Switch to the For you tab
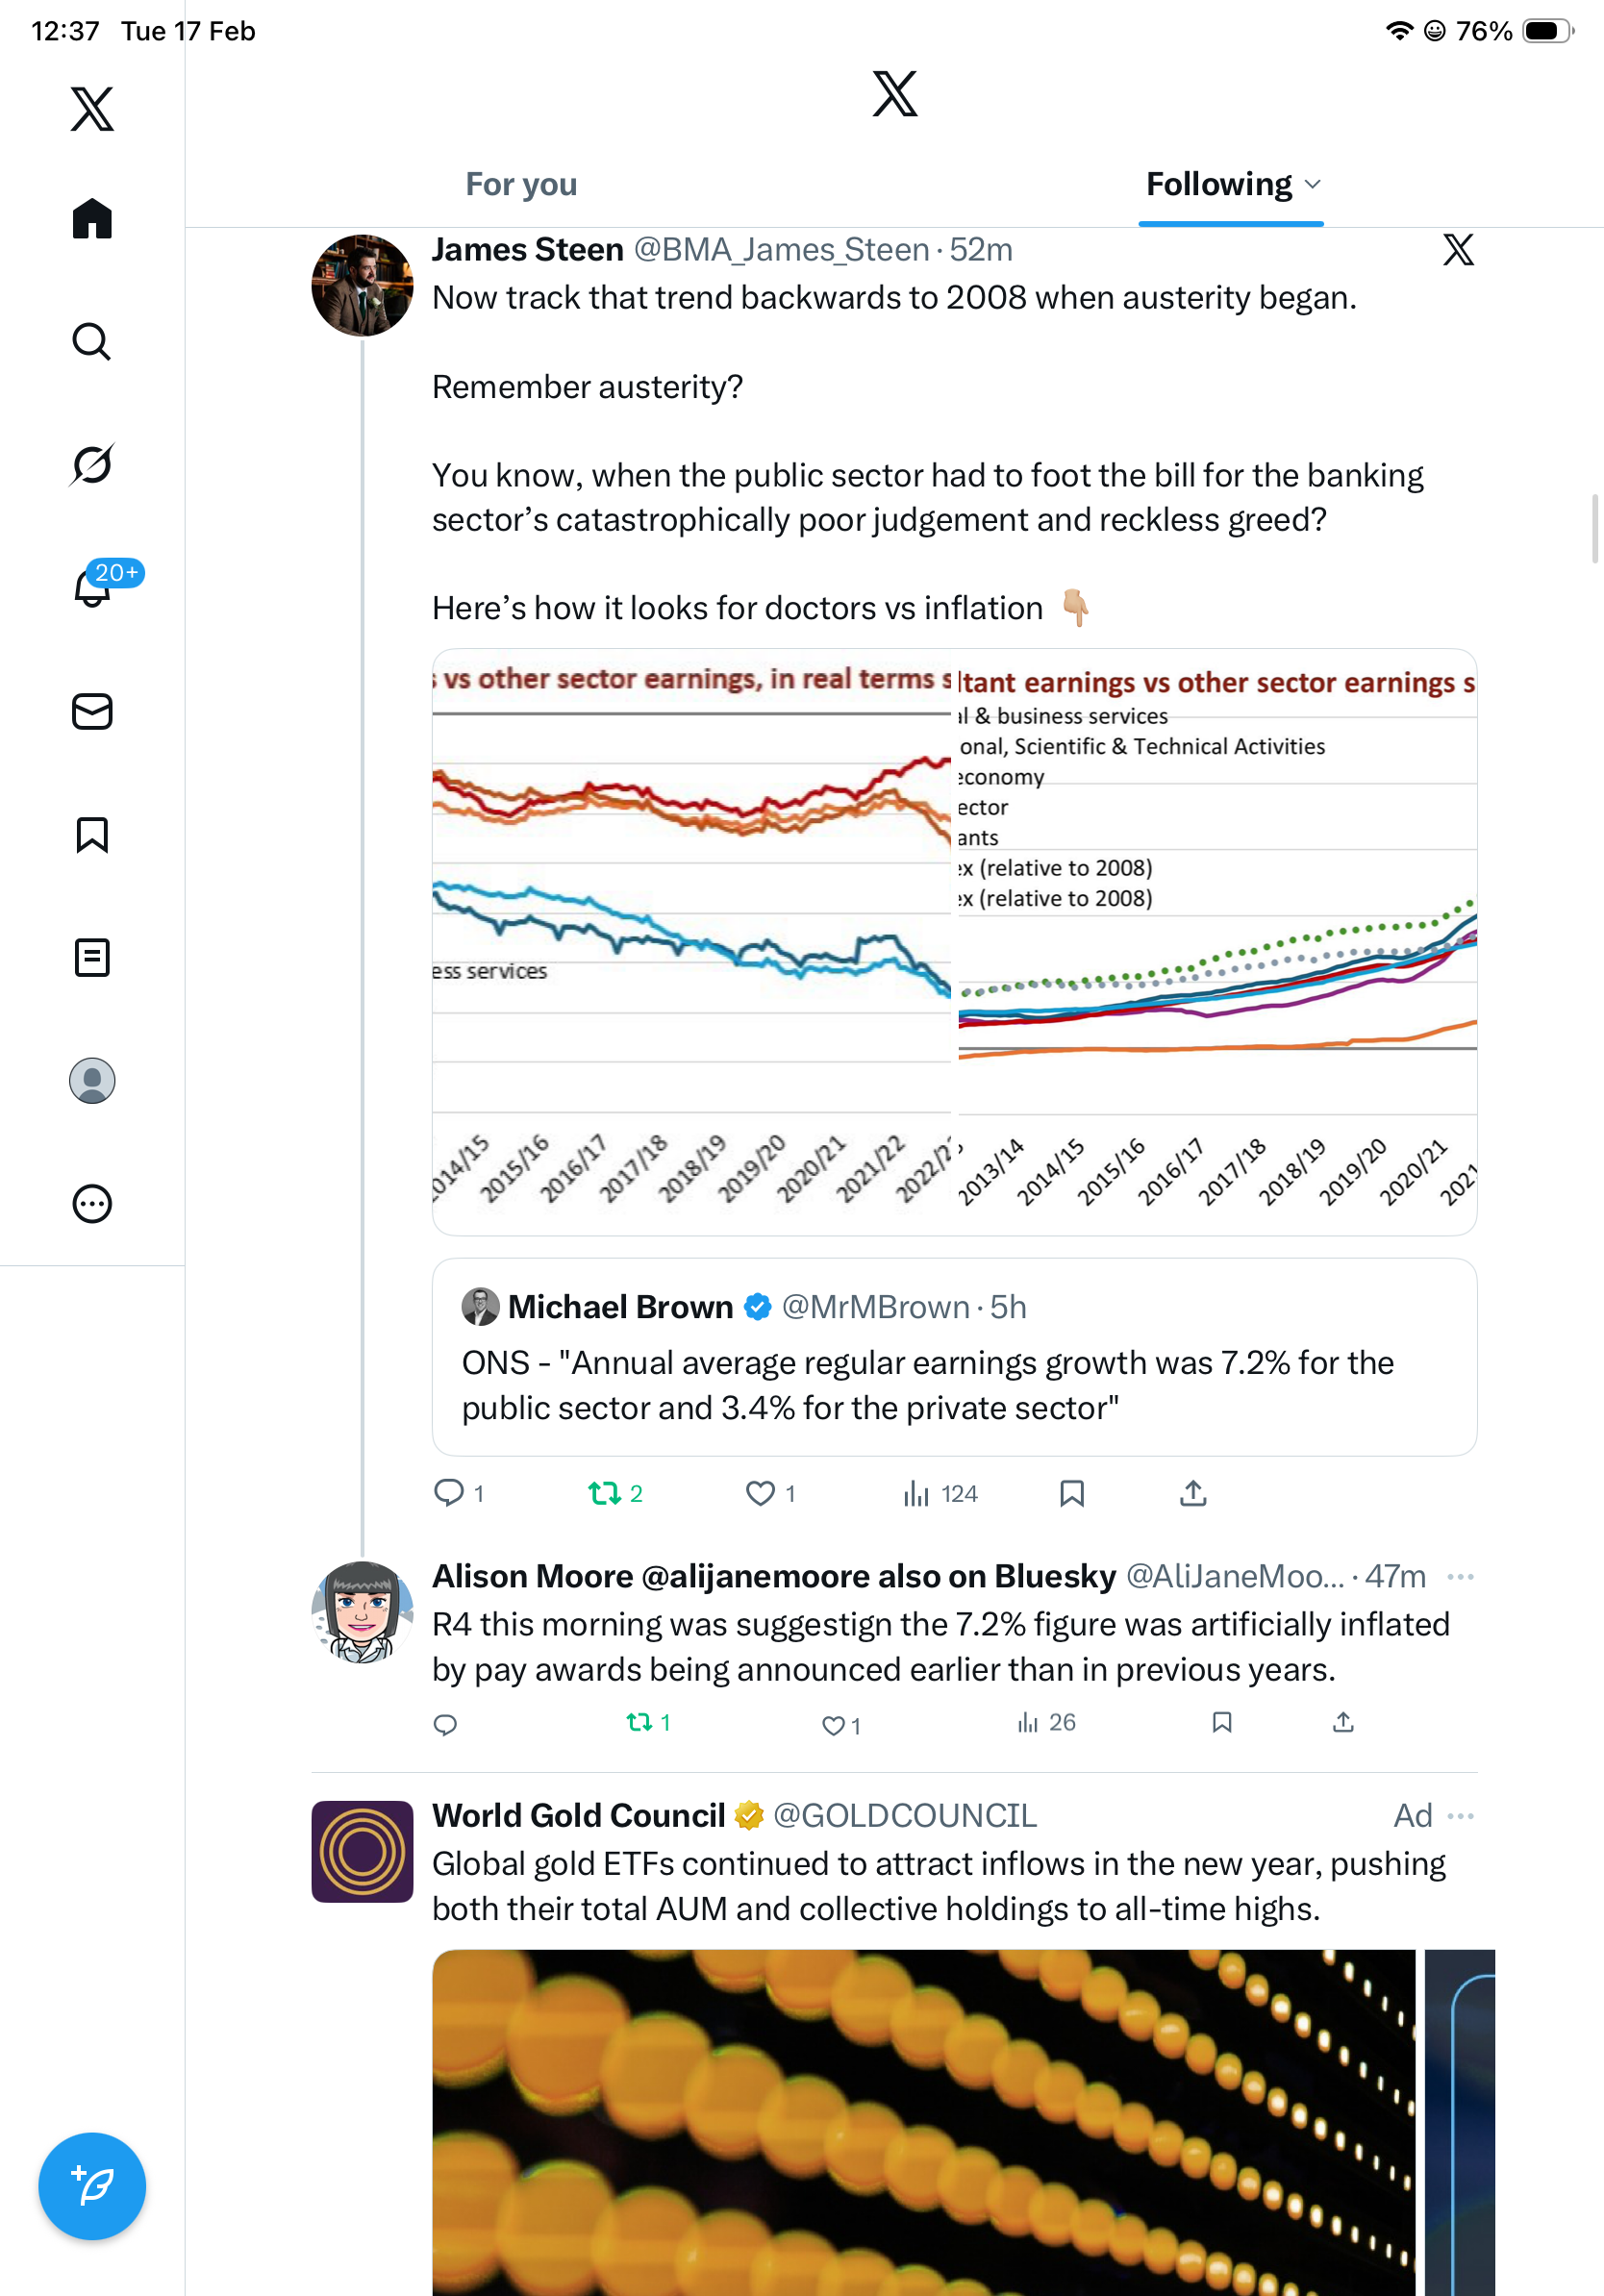Viewport: 1604px width, 2296px height. point(521,185)
